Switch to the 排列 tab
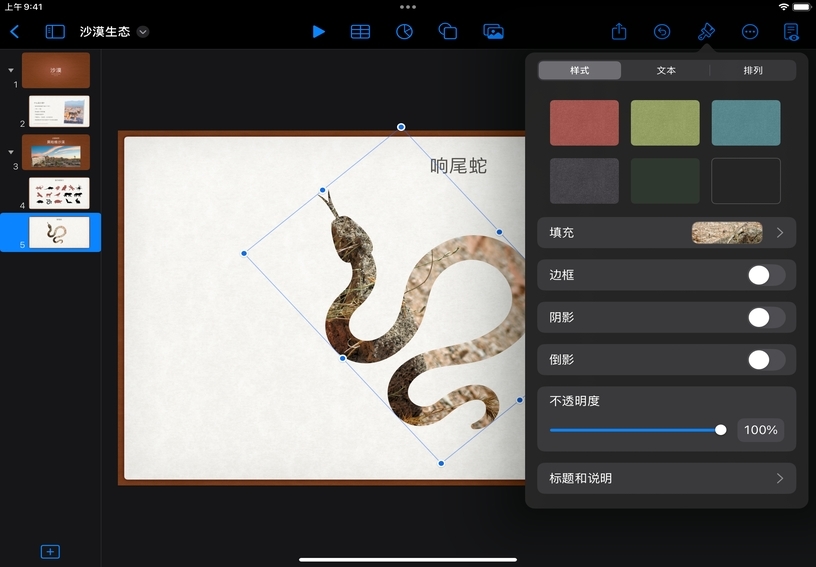816x567 pixels. [753, 71]
